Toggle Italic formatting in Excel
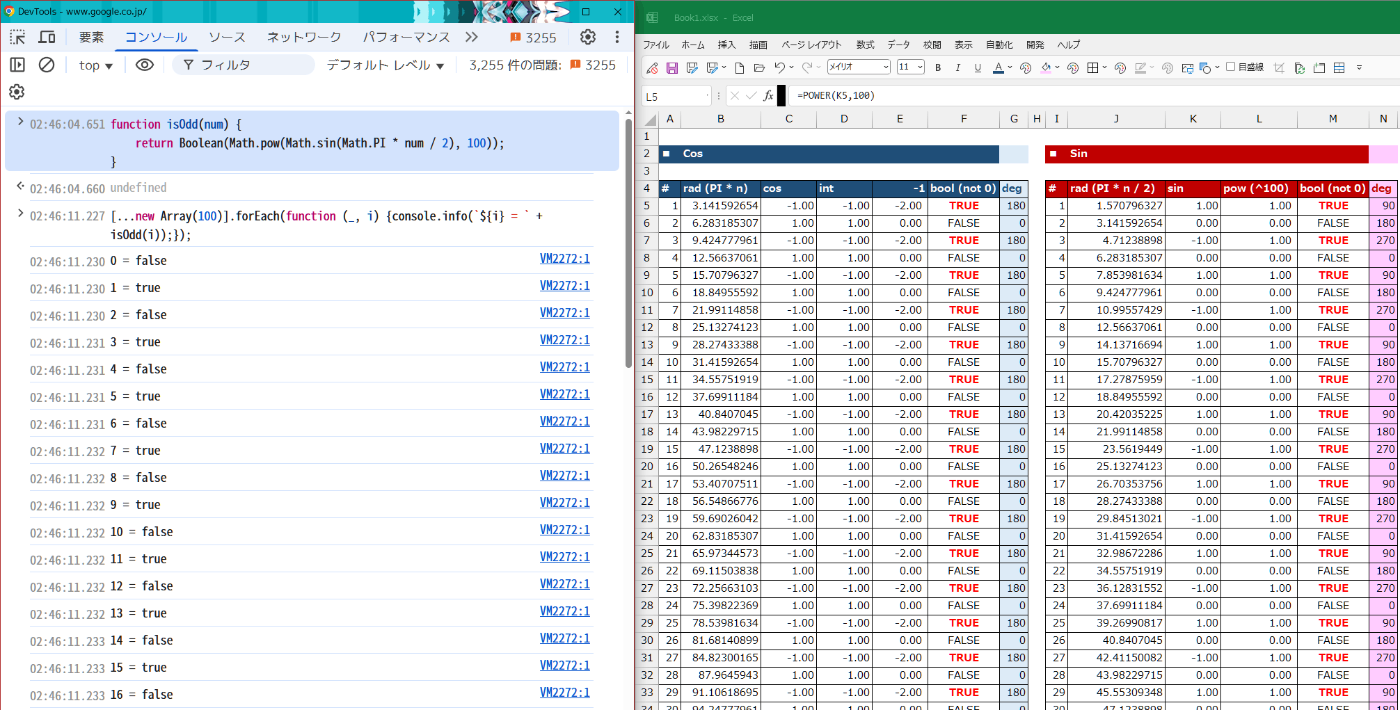The height and width of the screenshot is (710, 1400). (957, 68)
